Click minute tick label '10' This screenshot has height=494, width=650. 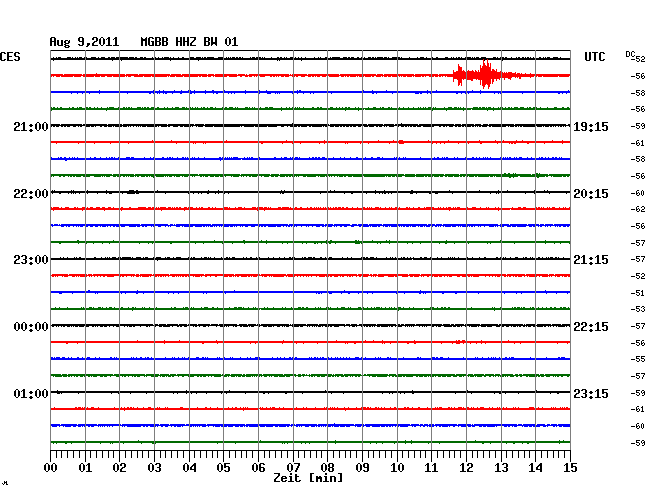pyautogui.click(x=397, y=468)
